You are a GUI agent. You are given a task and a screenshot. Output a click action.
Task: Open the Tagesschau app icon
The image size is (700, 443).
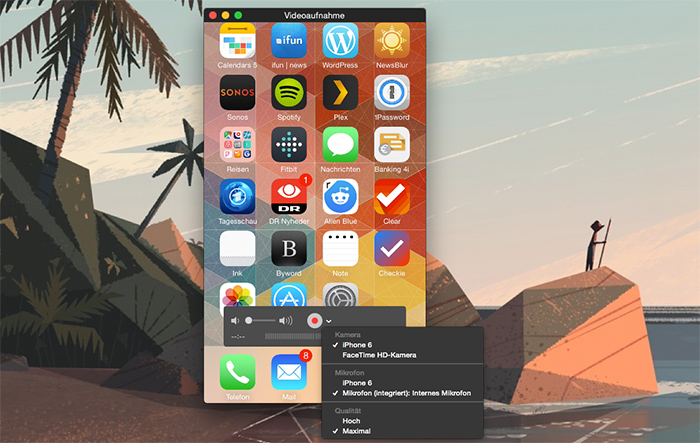coord(238,196)
